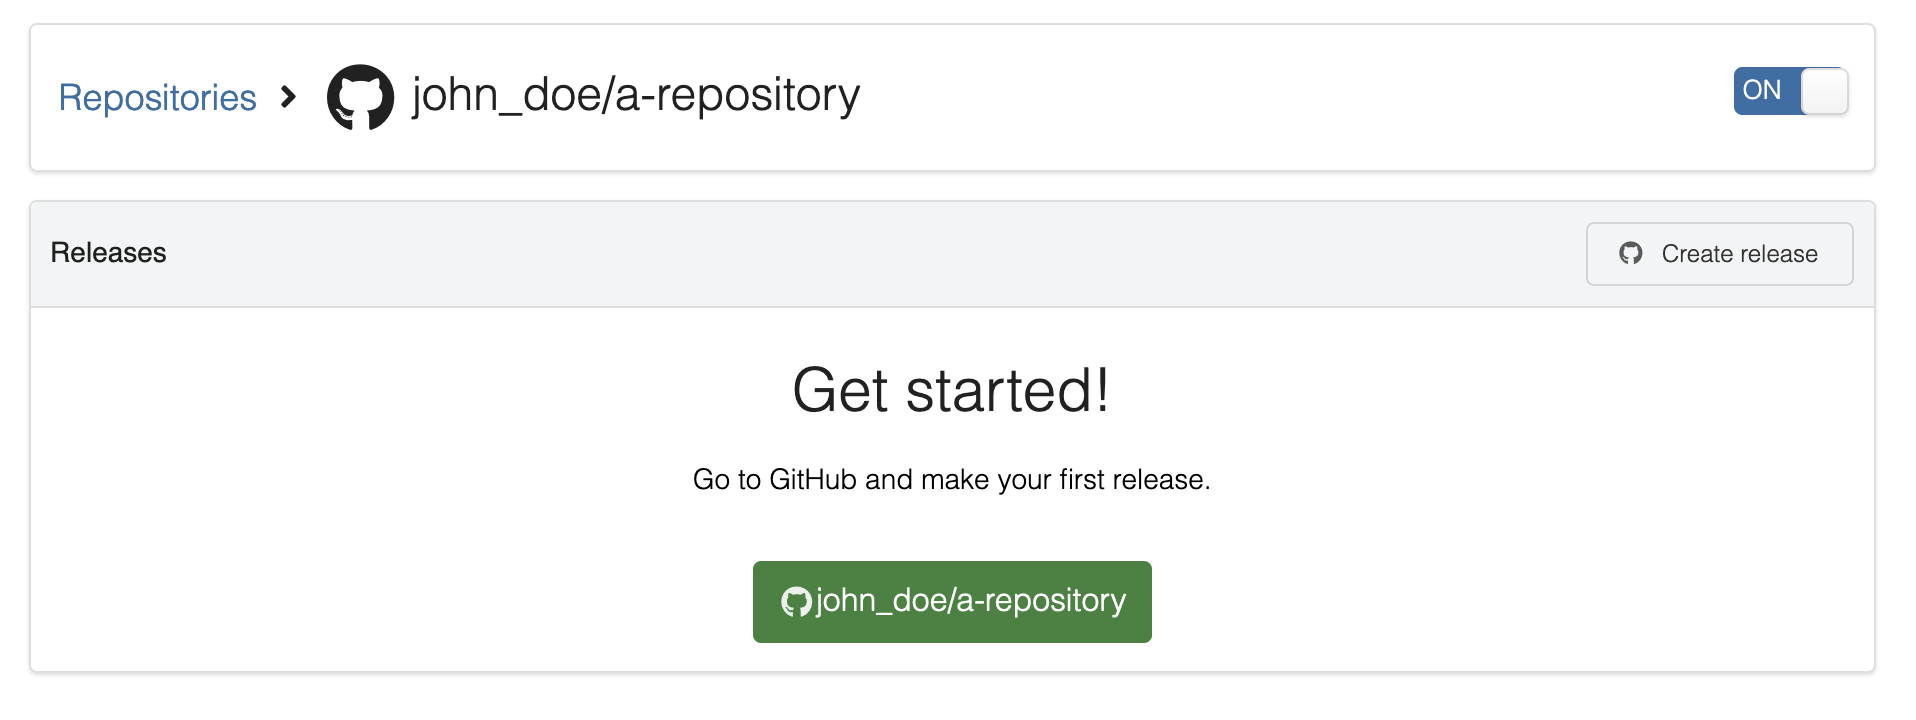
Task: Click the Create release button
Action: [x=1719, y=254]
